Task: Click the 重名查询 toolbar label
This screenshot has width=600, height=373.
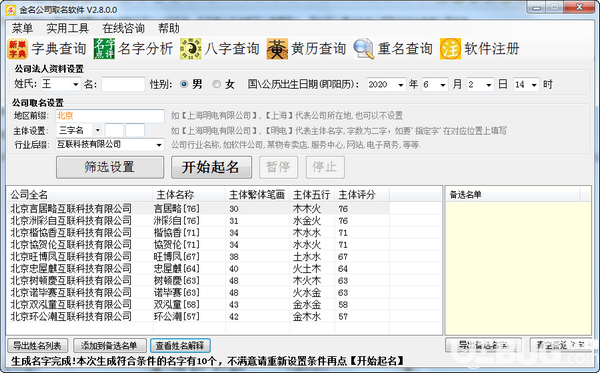Action: click(x=405, y=49)
